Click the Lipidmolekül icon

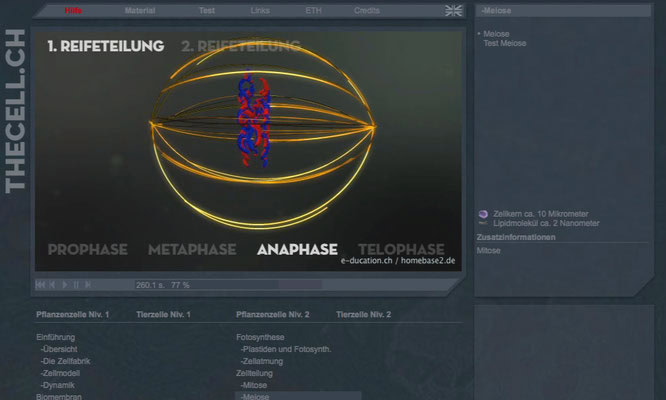[484, 224]
